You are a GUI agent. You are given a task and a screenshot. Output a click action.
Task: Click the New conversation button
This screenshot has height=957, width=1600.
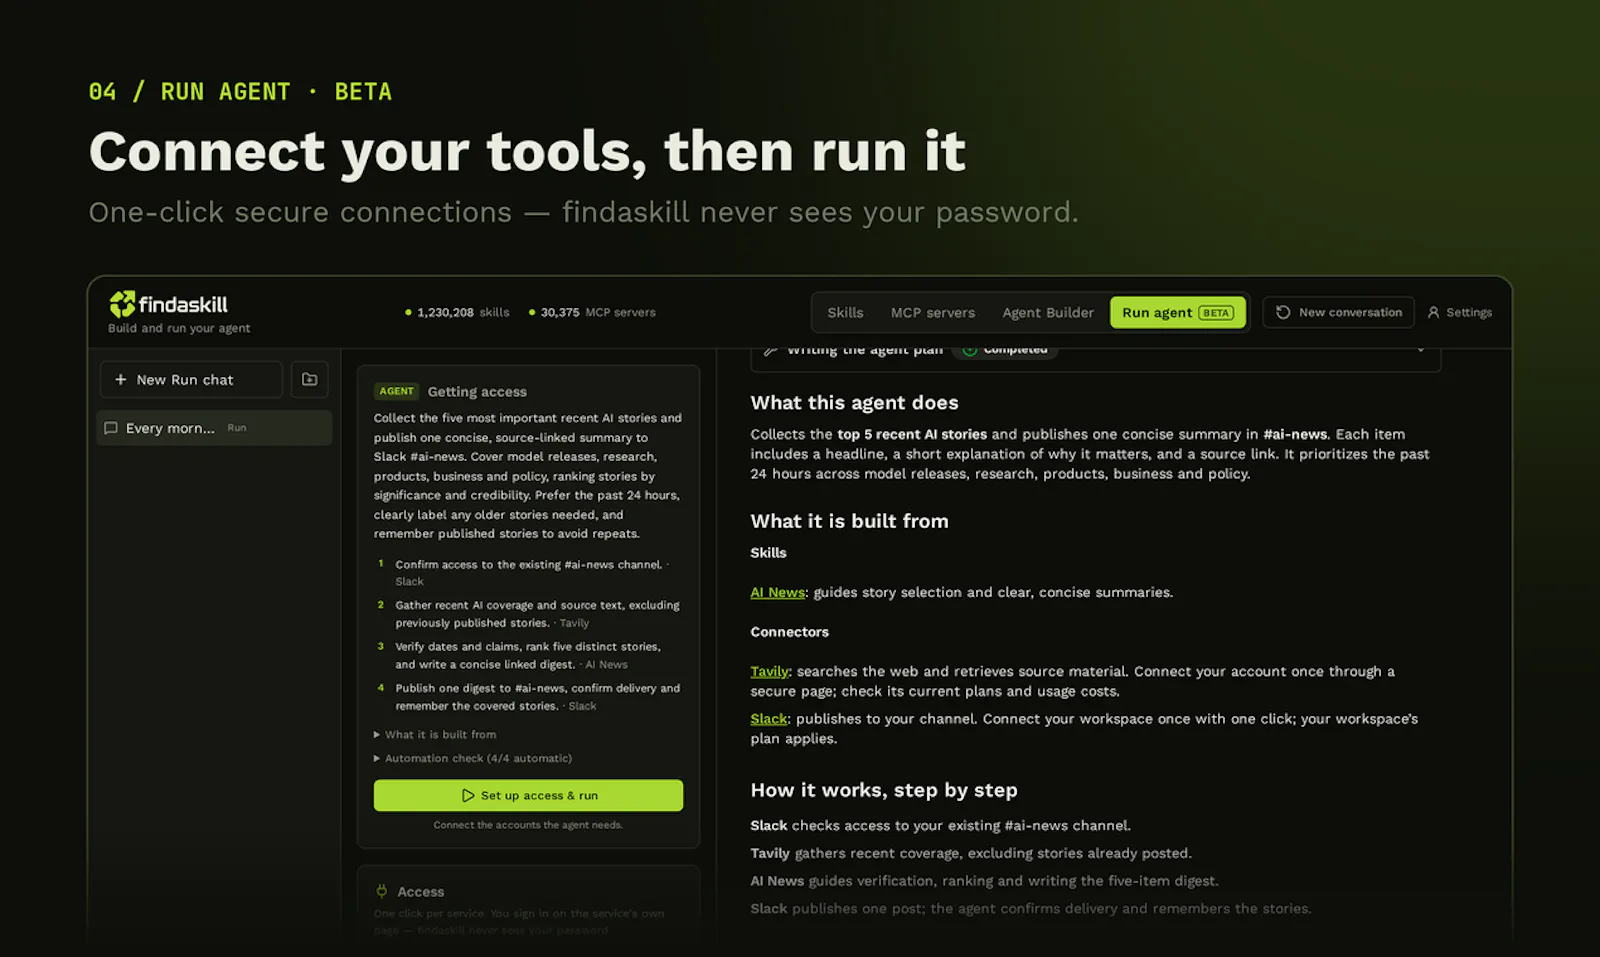[x=1338, y=312]
